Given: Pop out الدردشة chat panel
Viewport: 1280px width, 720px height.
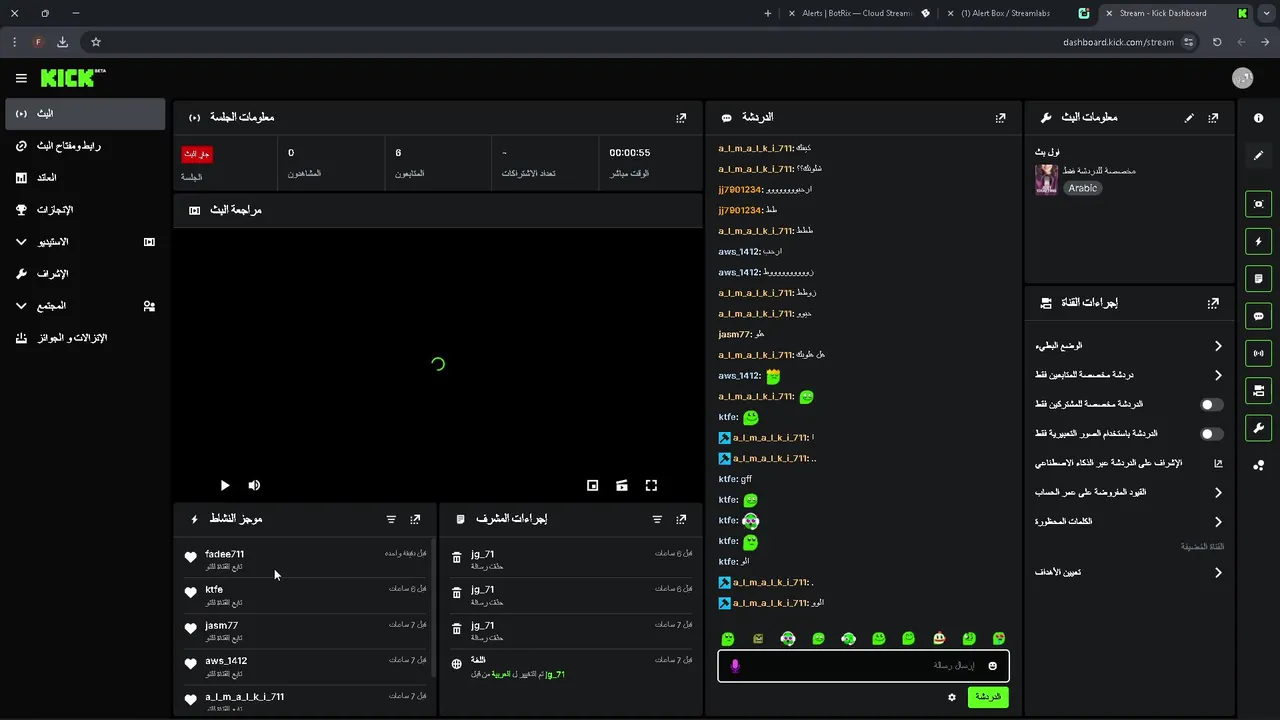Looking at the screenshot, I should click(x=1000, y=117).
